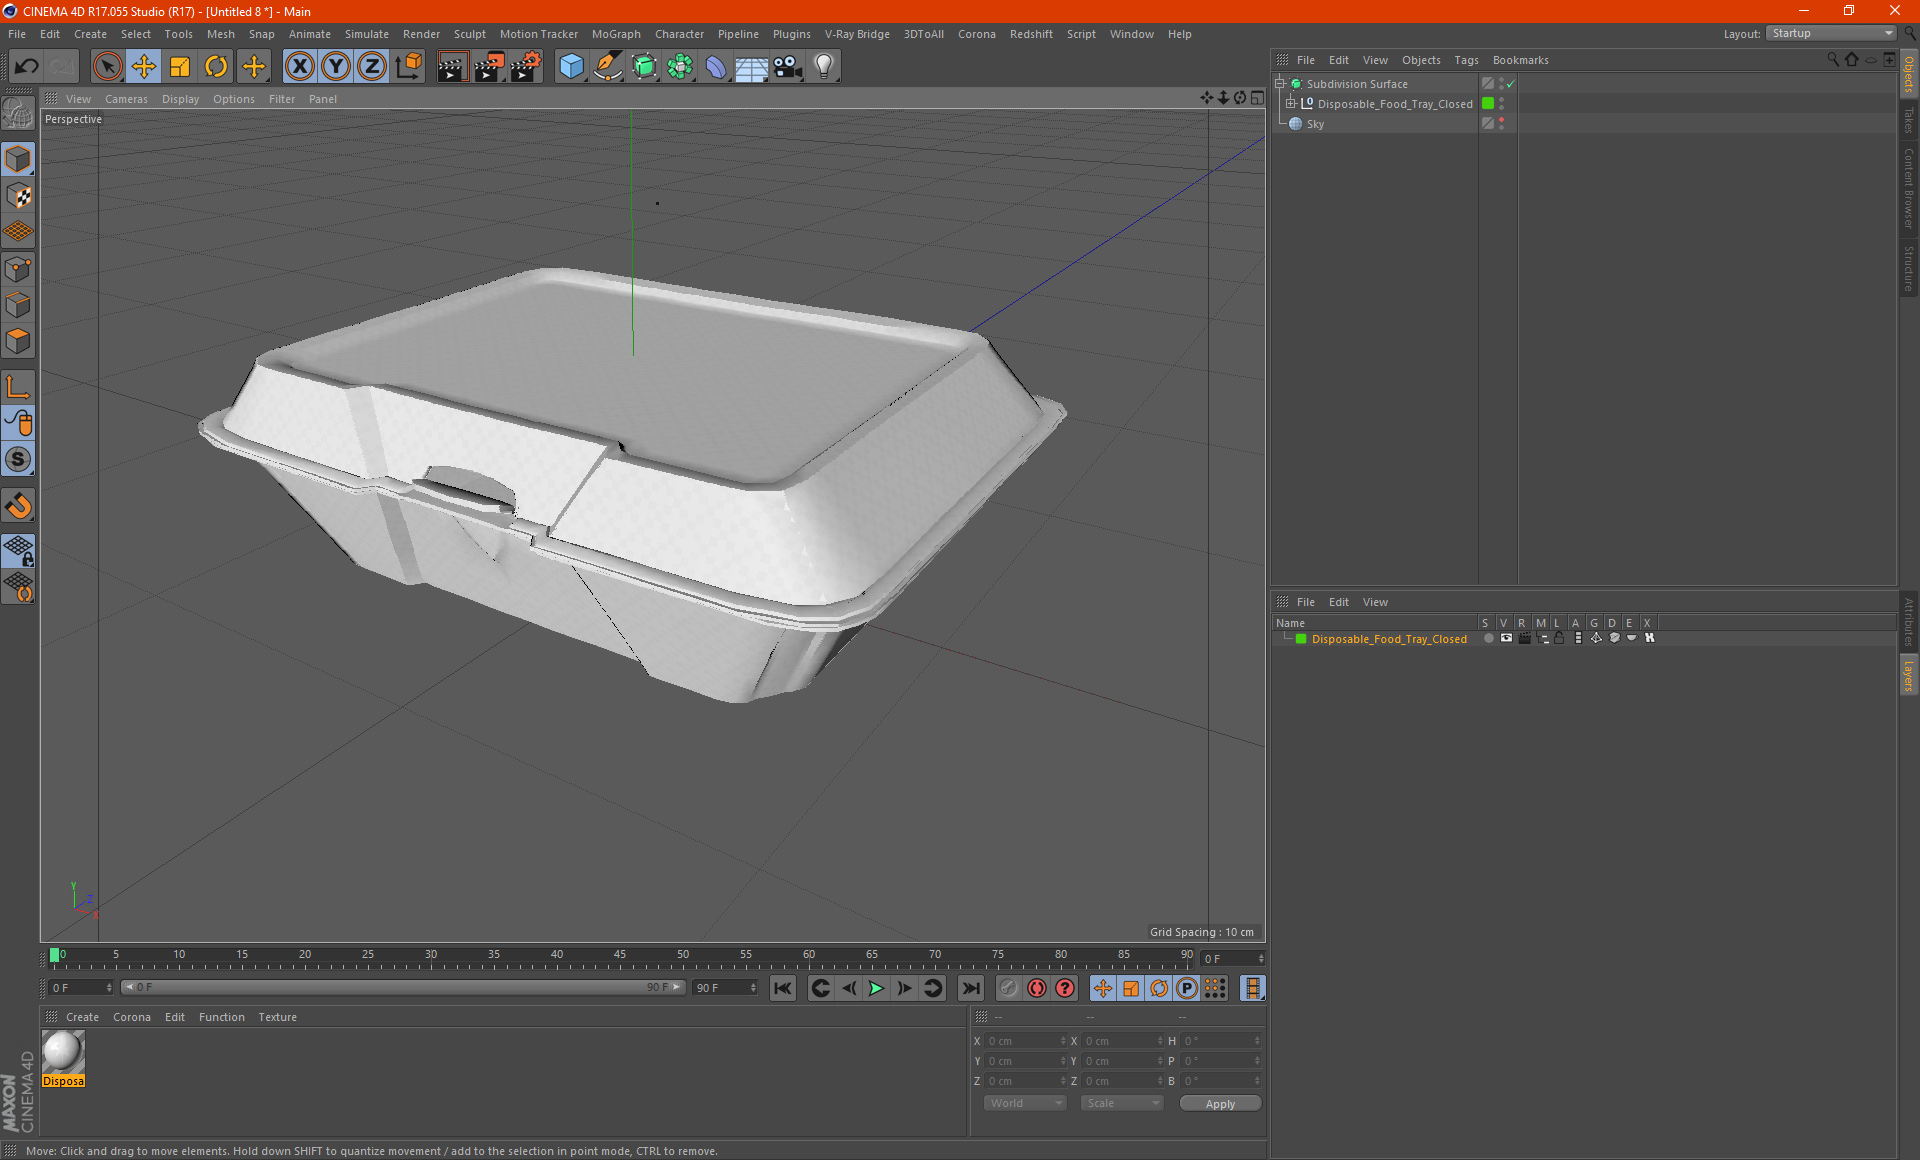Click the timeline range slider bar
This screenshot has height=1160, width=1920.
click(403, 987)
